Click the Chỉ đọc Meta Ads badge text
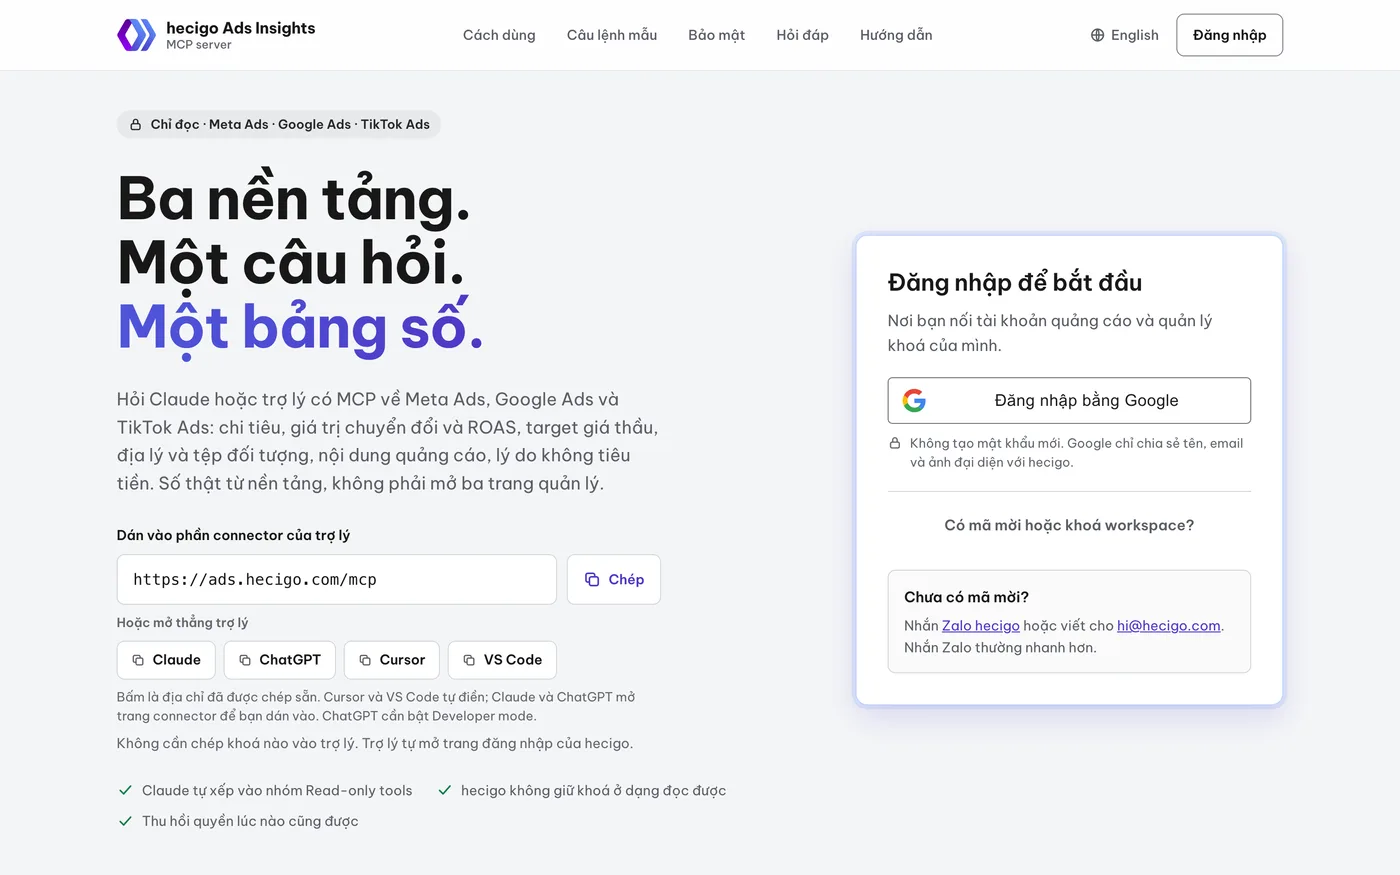The width and height of the screenshot is (1400, 875). (290, 125)
